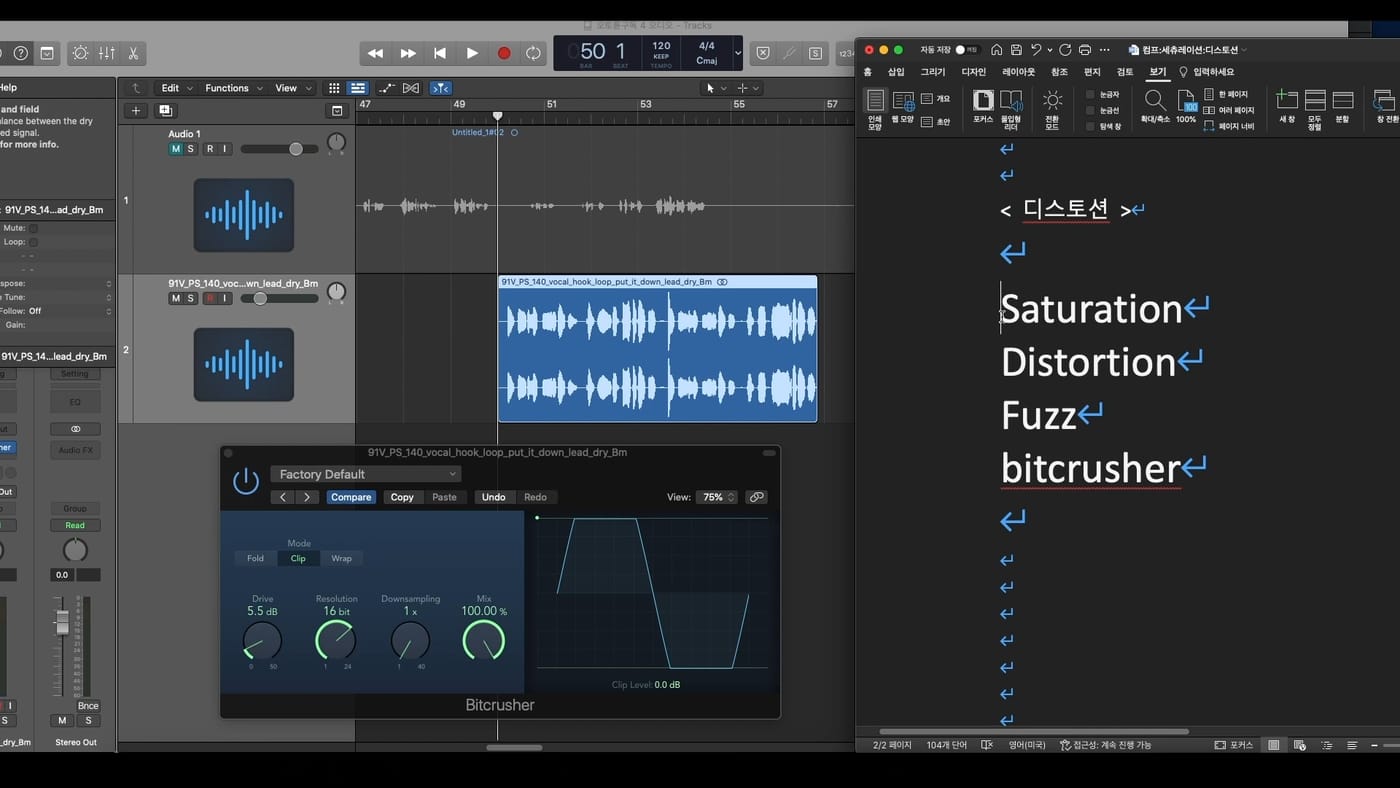Start playback with the Play button
Image resolution: width=1400 pixels, height=788 pixels.
point(472,53)
